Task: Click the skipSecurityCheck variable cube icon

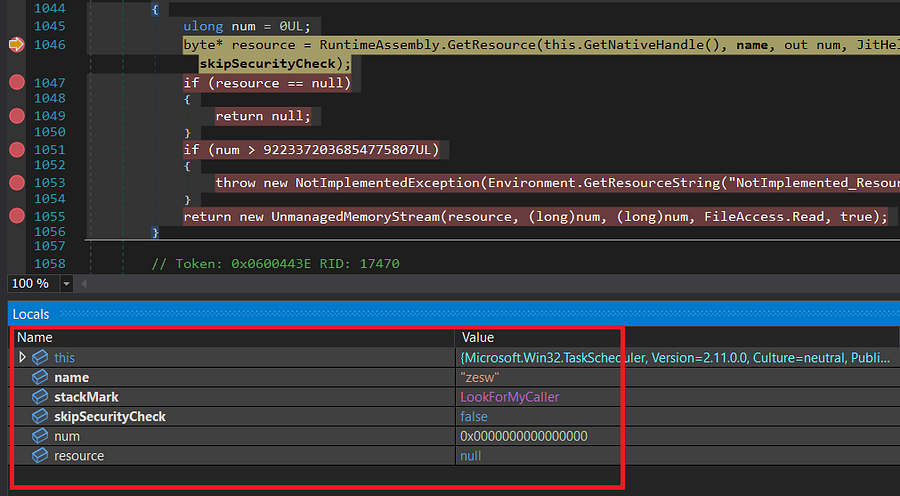Action: click(x=40, y=416)
